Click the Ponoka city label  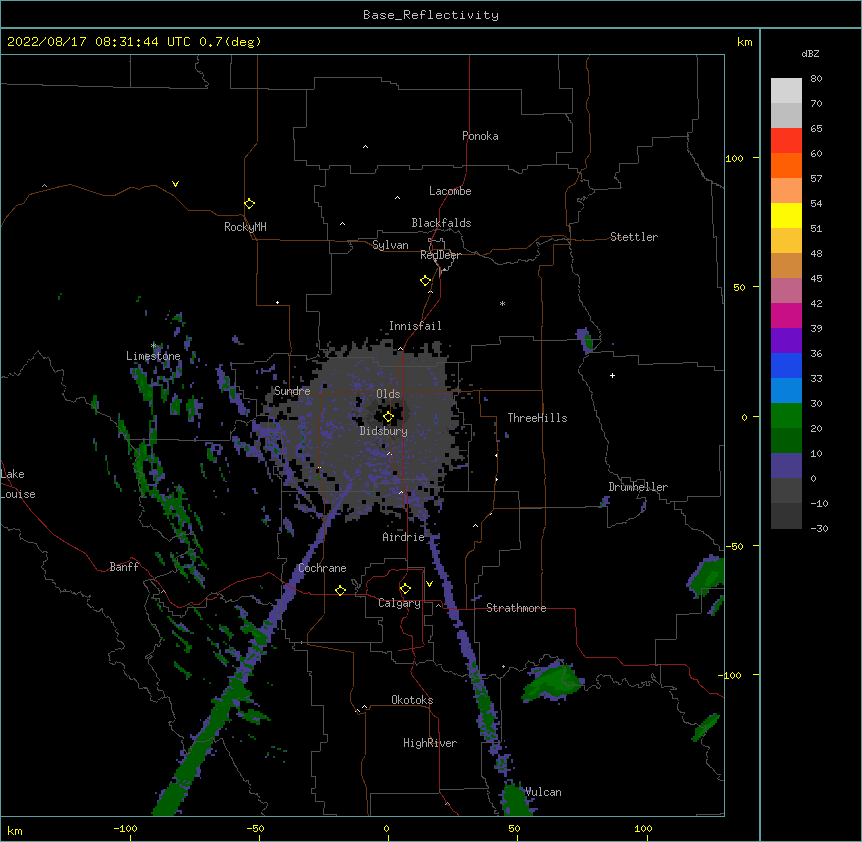(480, 136)
